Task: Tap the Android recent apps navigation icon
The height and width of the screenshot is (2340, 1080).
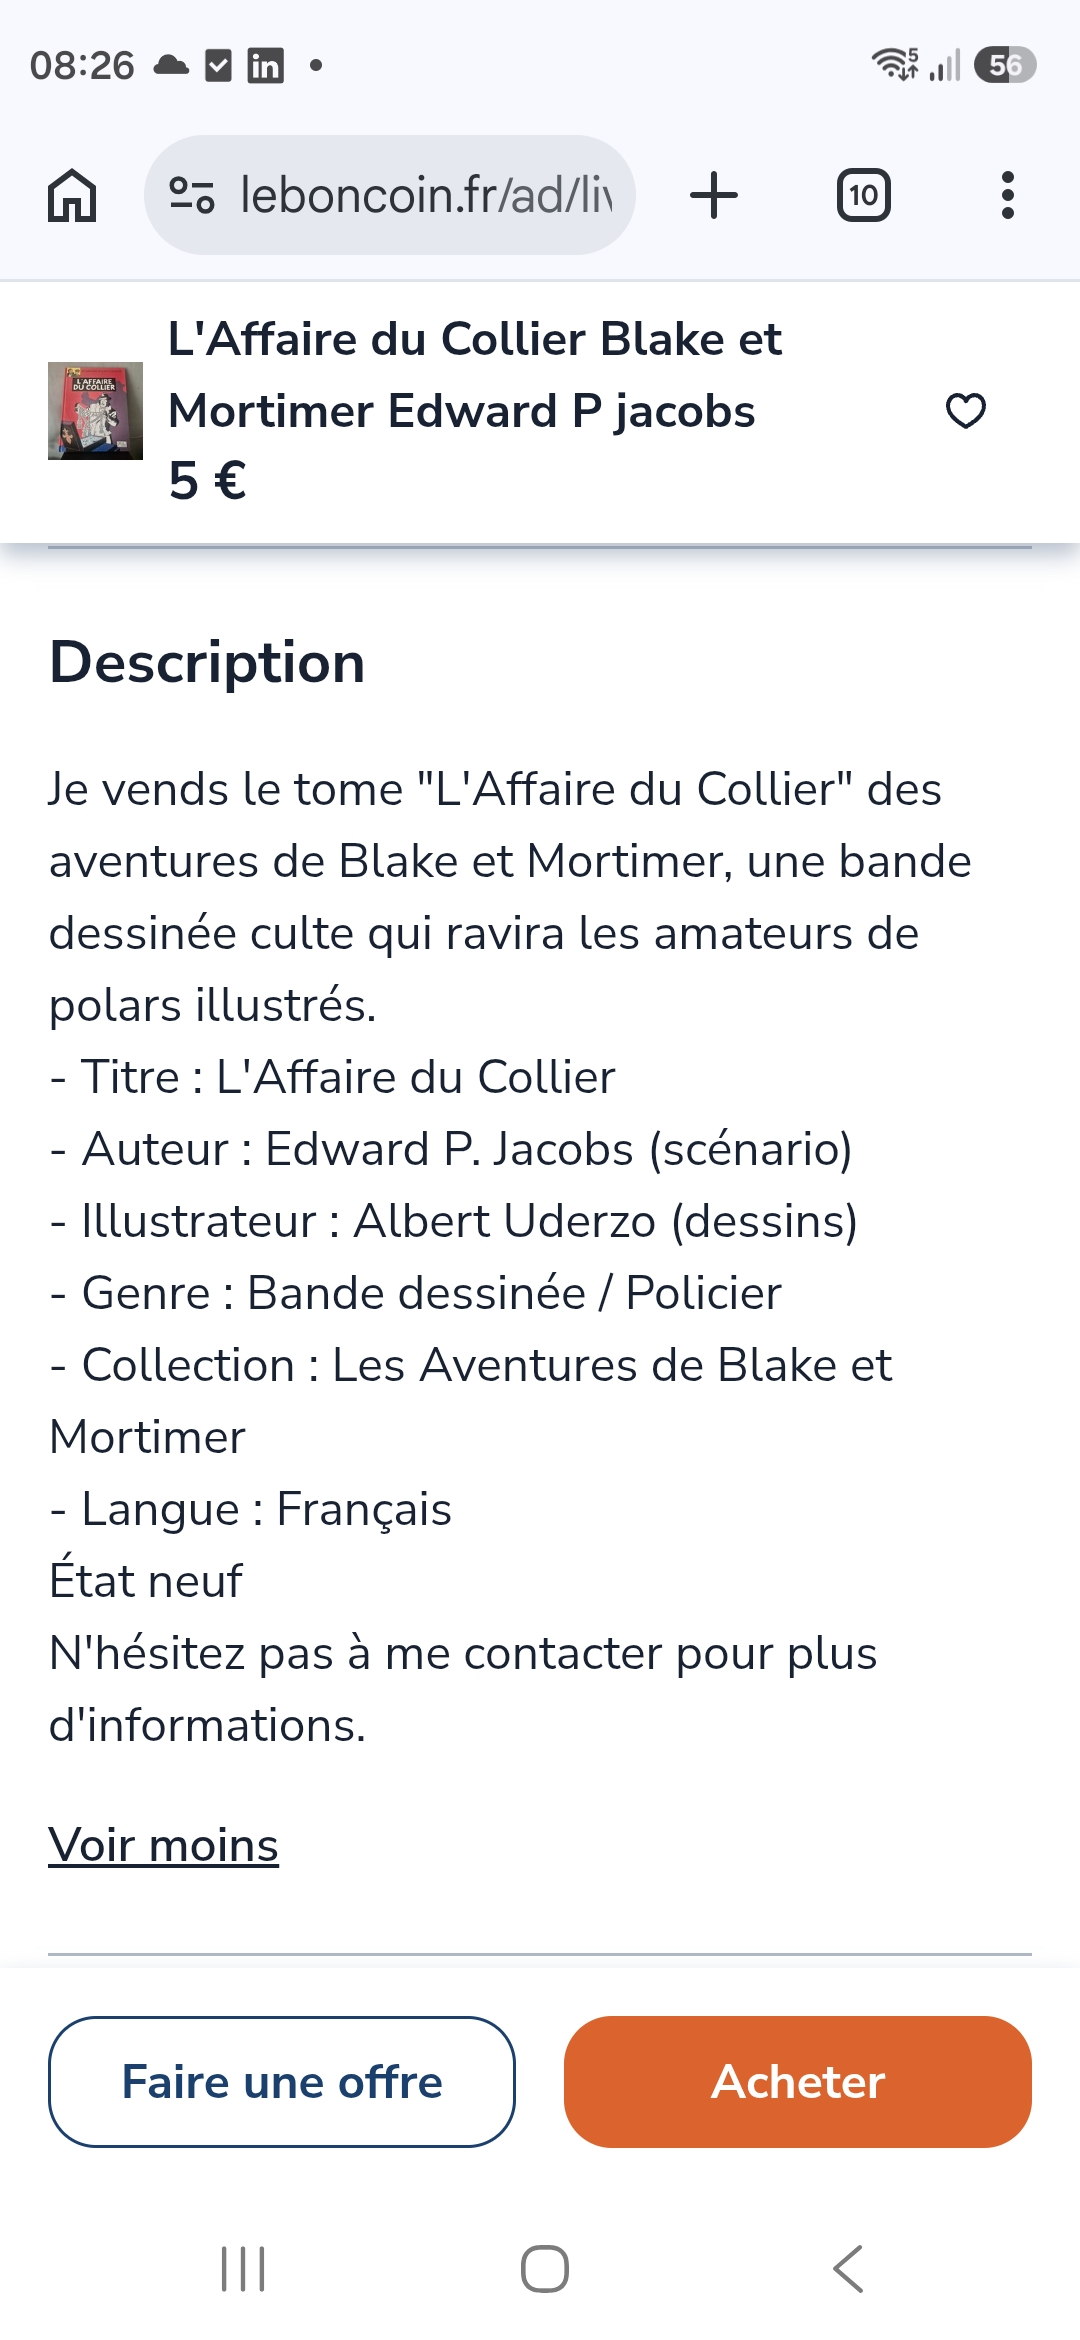Action: (243, 2269)
